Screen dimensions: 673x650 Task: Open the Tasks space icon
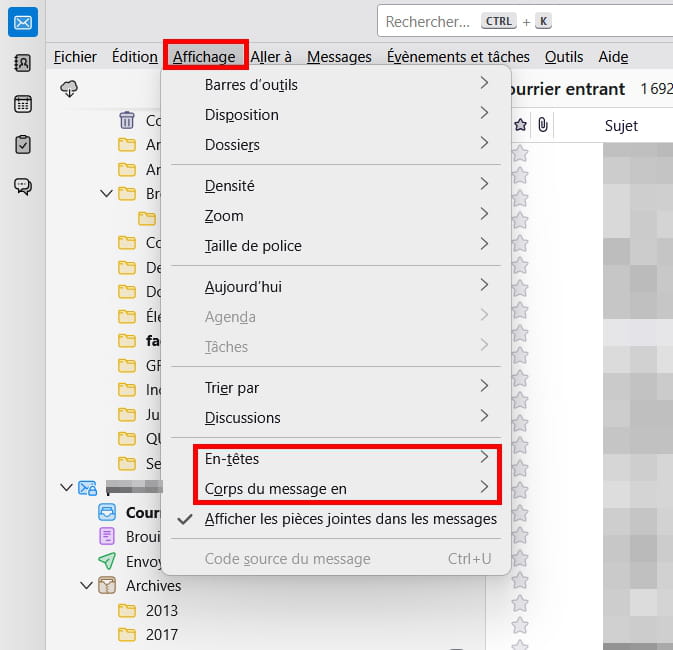tap(22, 144)
